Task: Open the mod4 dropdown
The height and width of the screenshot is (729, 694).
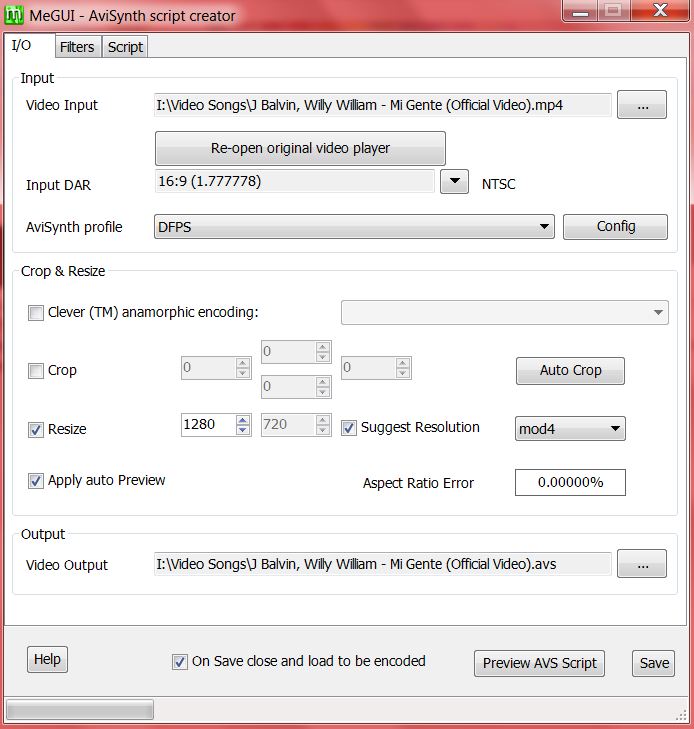Action: coord(570,429)
